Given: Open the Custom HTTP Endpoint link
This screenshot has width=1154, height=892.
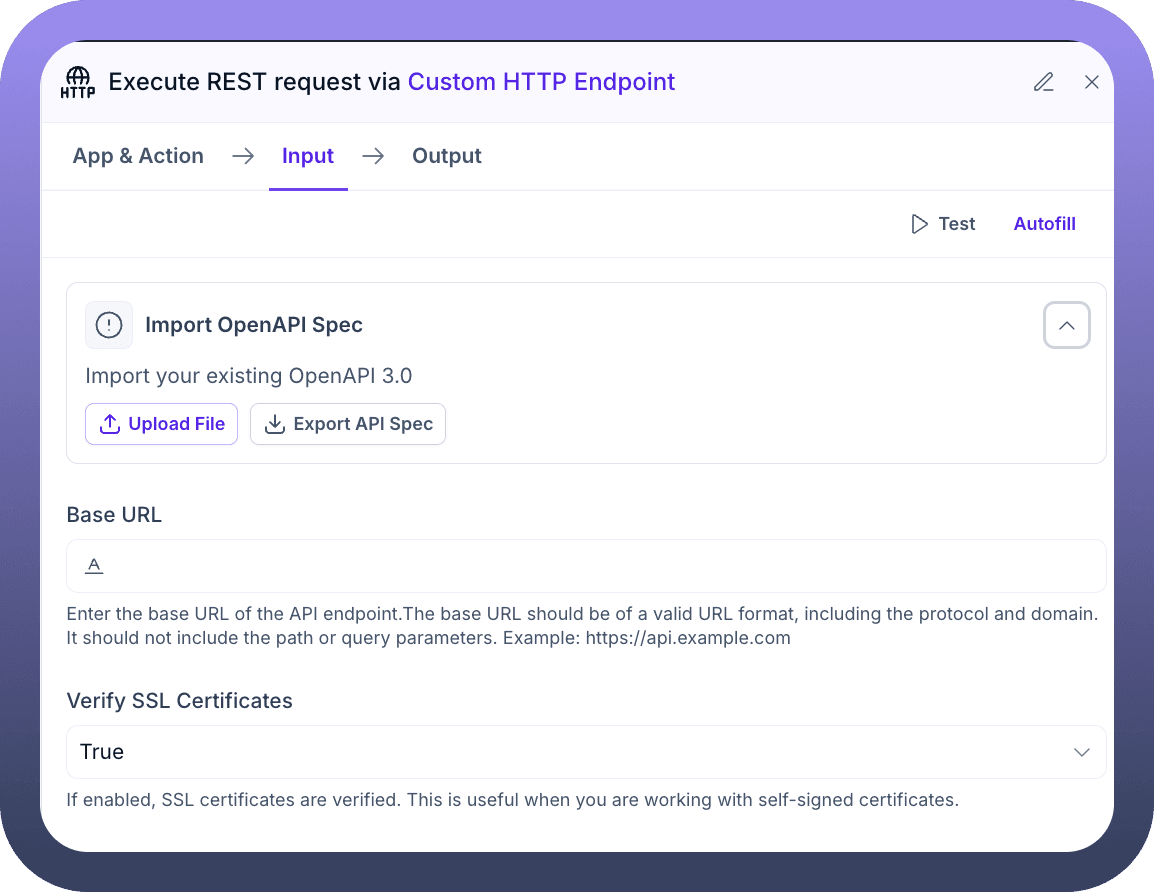Looking at the screenshot, I should [x=541, y=82].
